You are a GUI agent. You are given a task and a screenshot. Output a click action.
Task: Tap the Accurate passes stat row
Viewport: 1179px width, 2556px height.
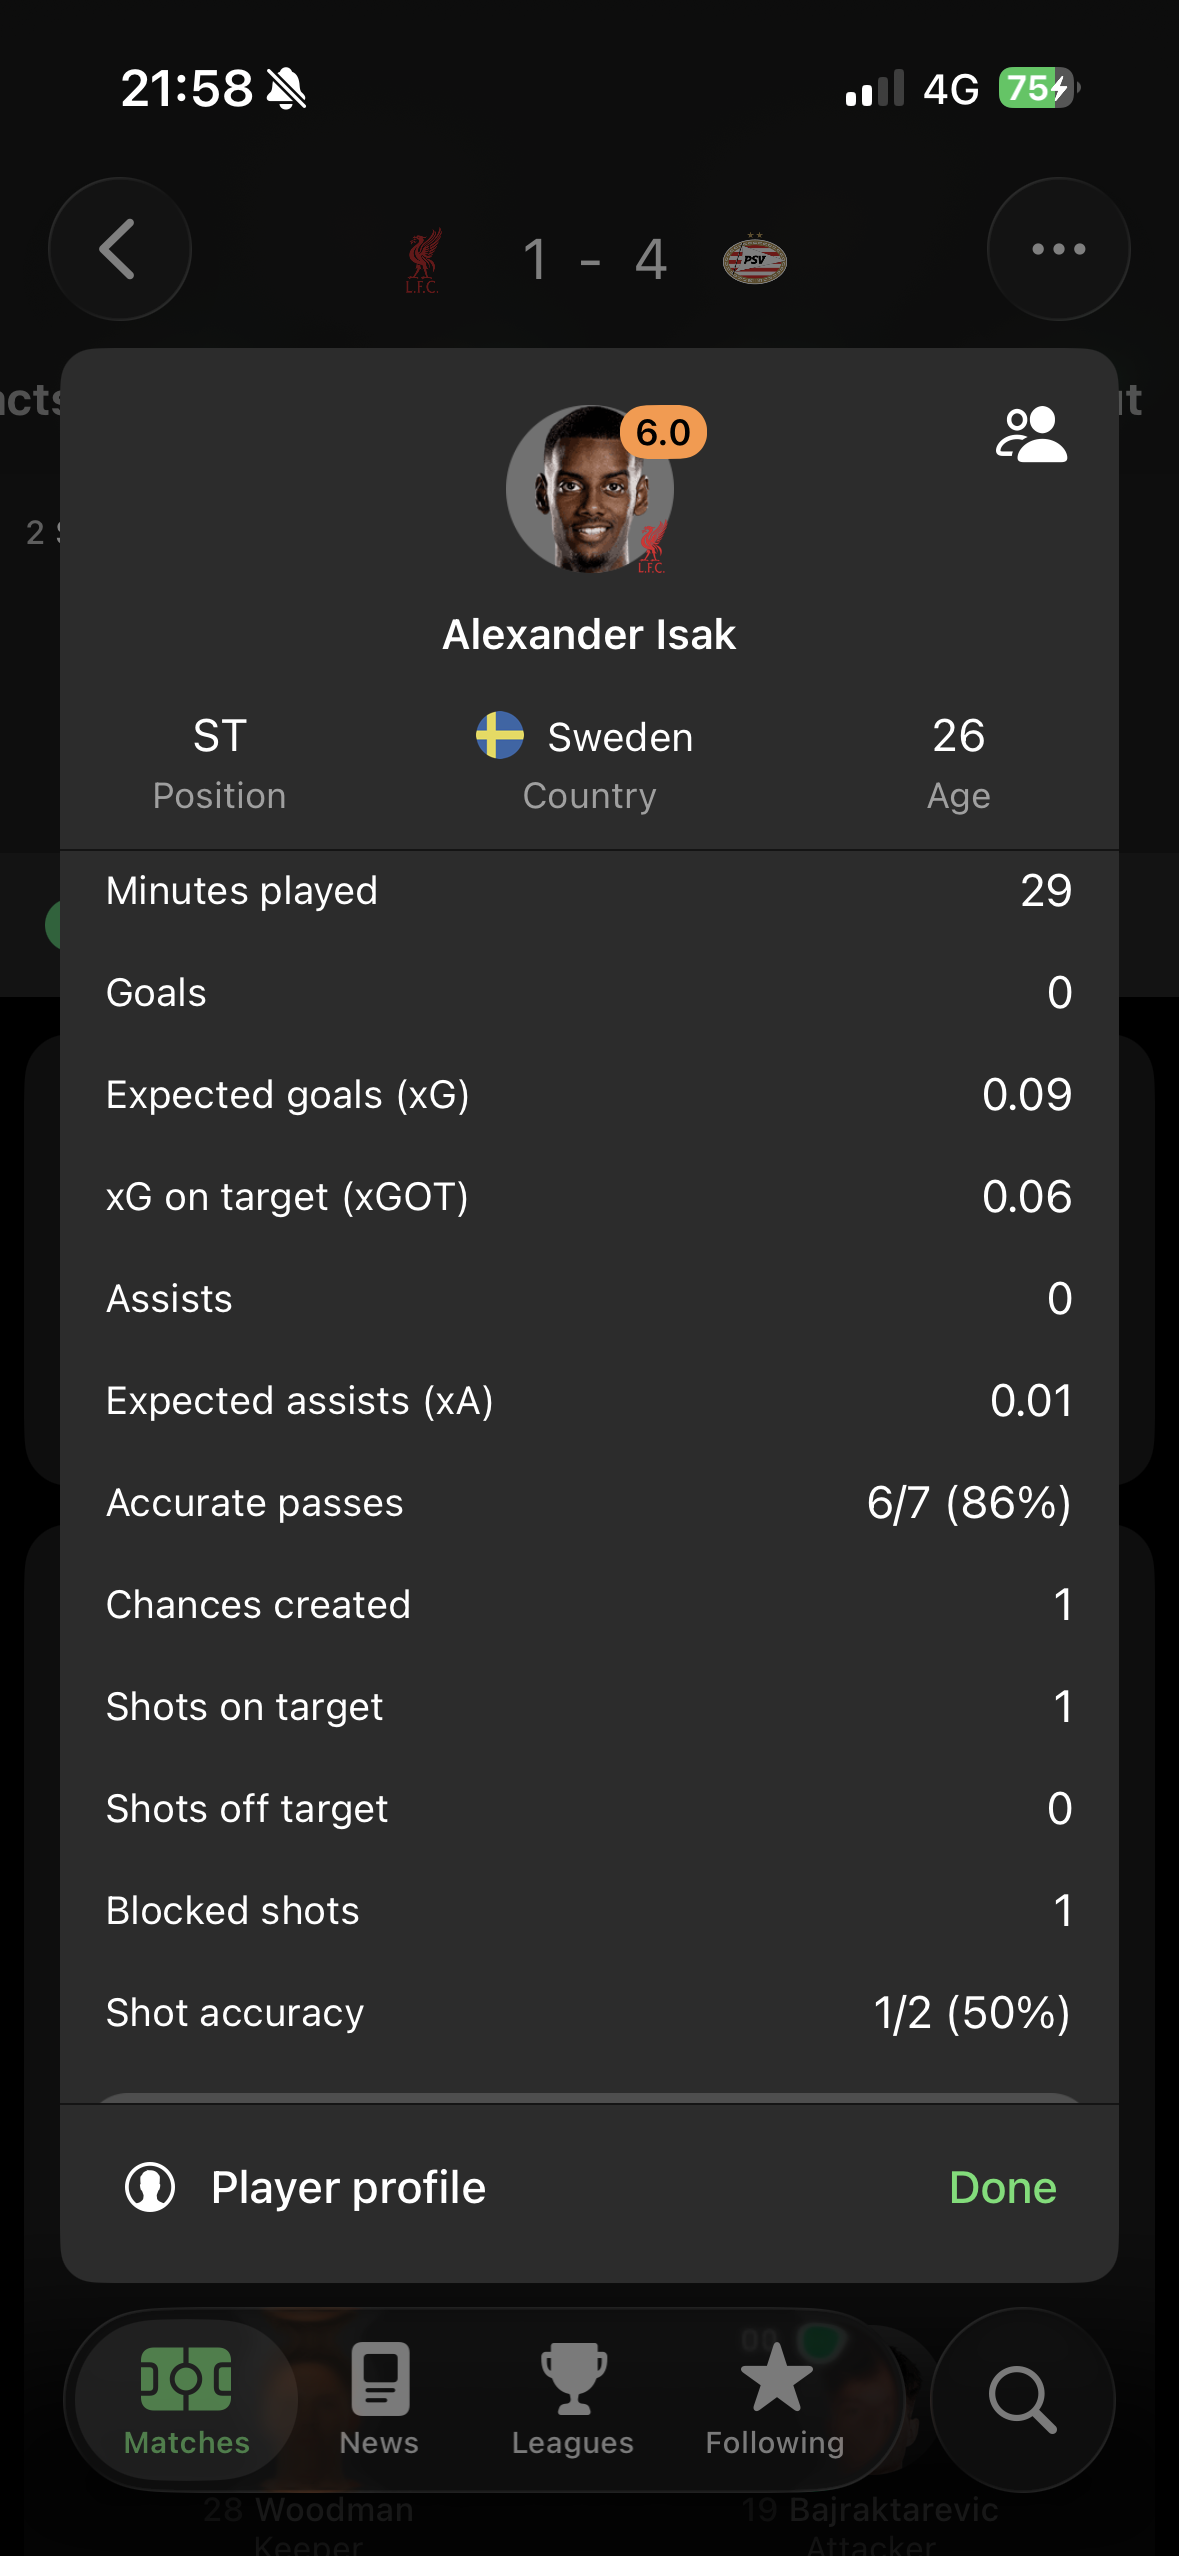pyautogui.click(x=589, y=1502)
